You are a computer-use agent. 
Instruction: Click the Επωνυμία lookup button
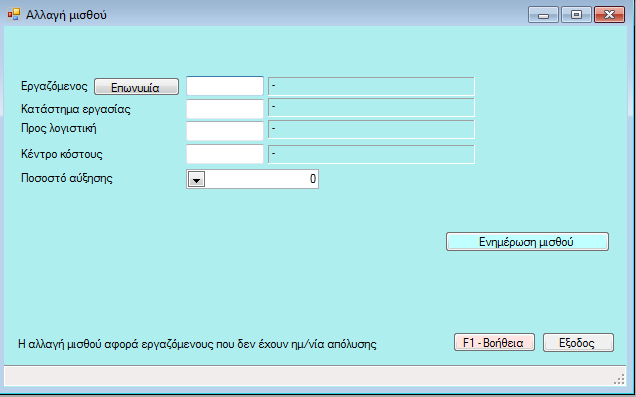pos(136,87)
